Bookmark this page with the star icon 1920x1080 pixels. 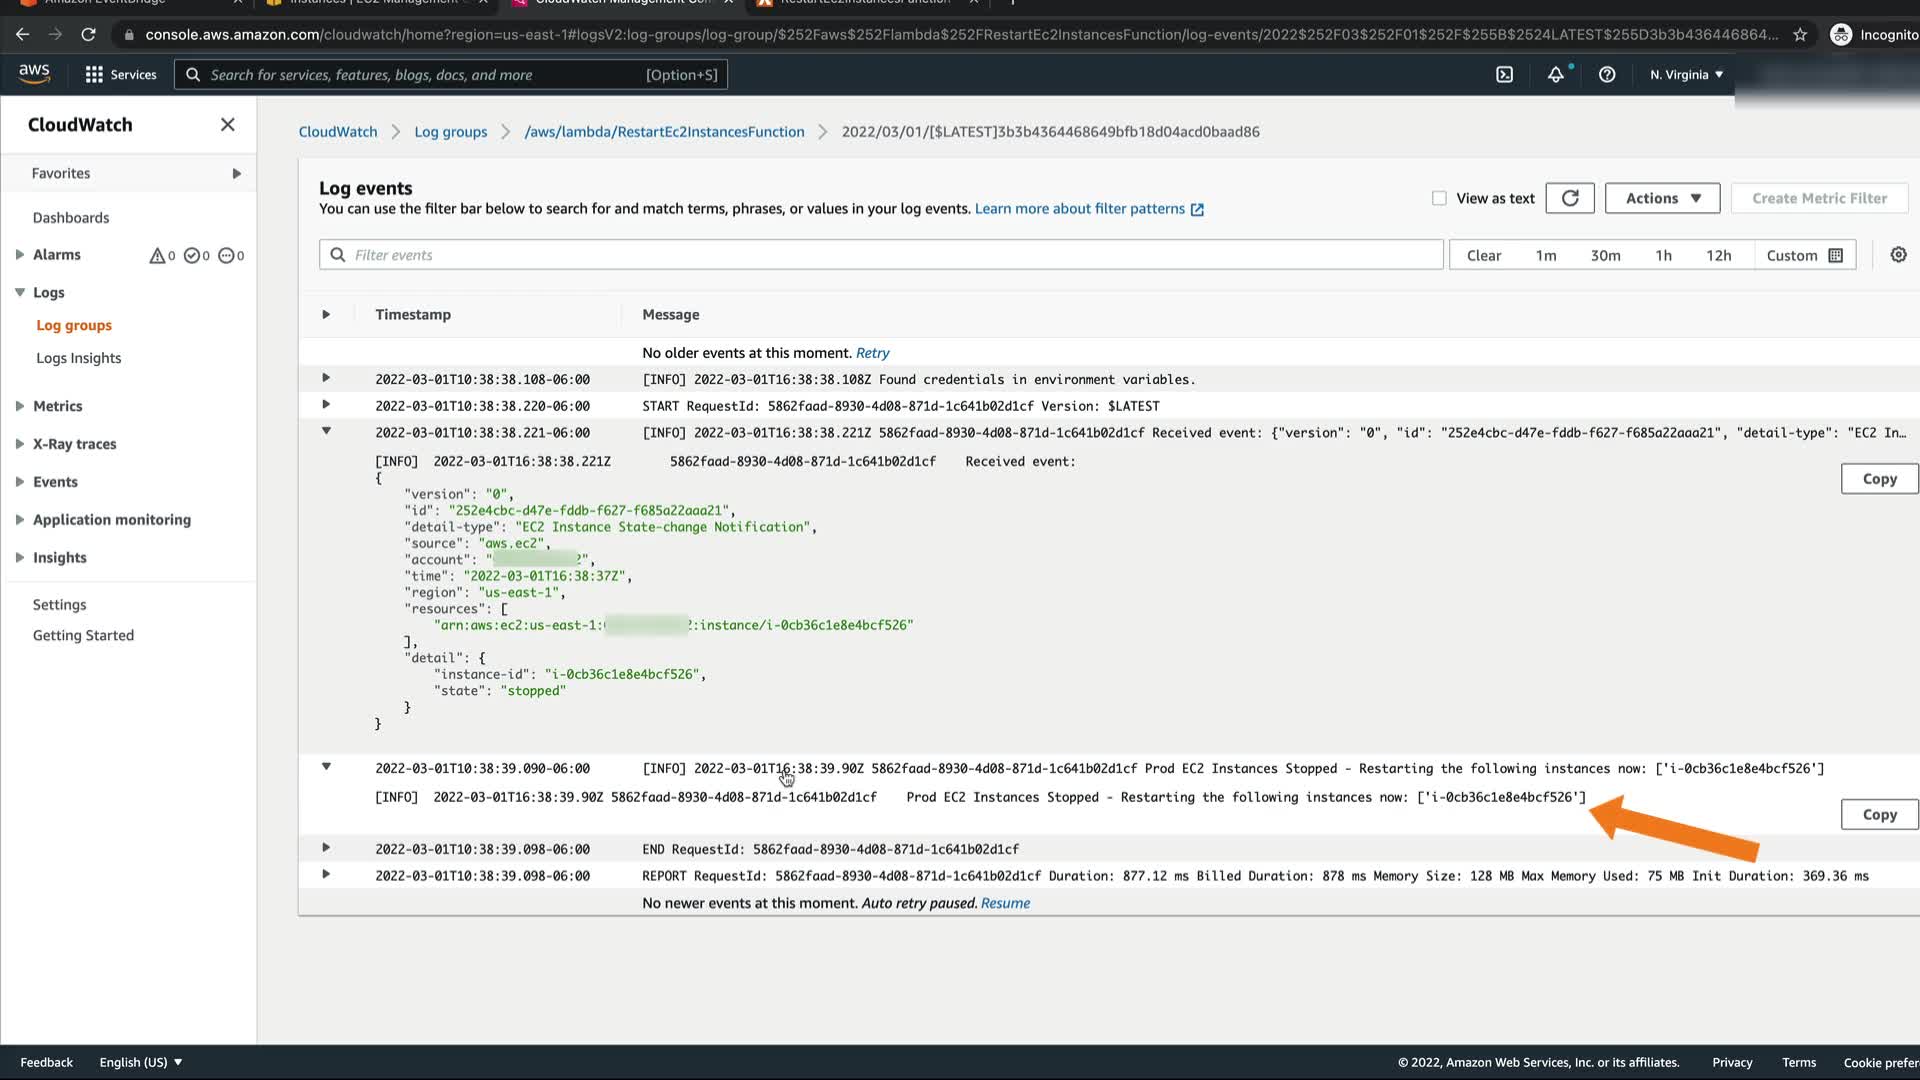pyautogui.click(x=1800, y=35)
